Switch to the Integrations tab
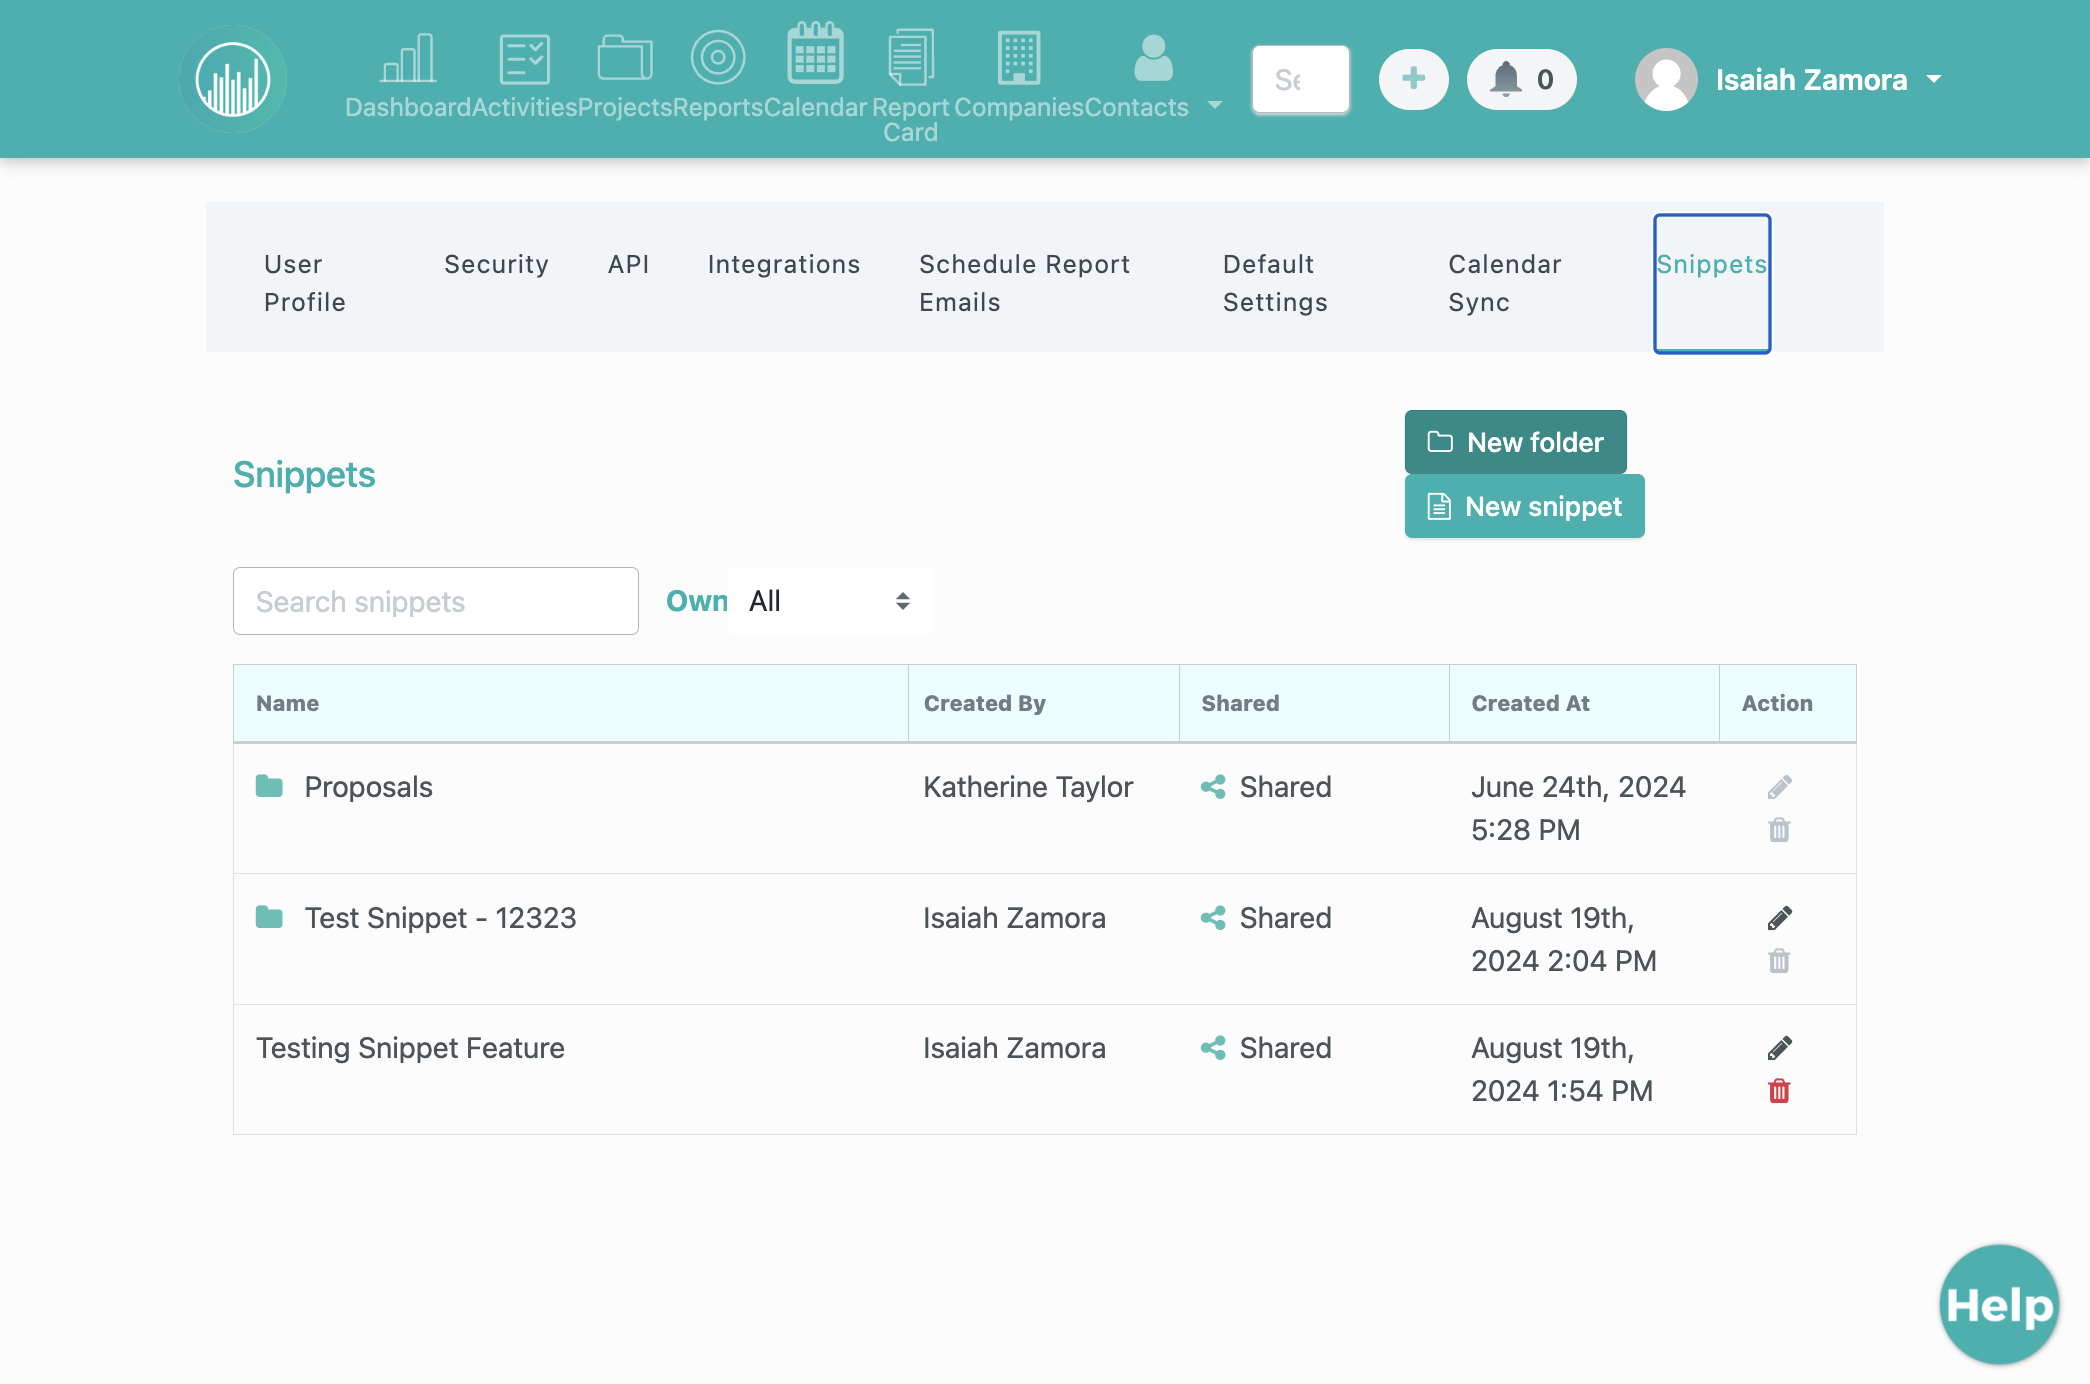Viewport: 2090px width, 1384px height. pos(784,264)
